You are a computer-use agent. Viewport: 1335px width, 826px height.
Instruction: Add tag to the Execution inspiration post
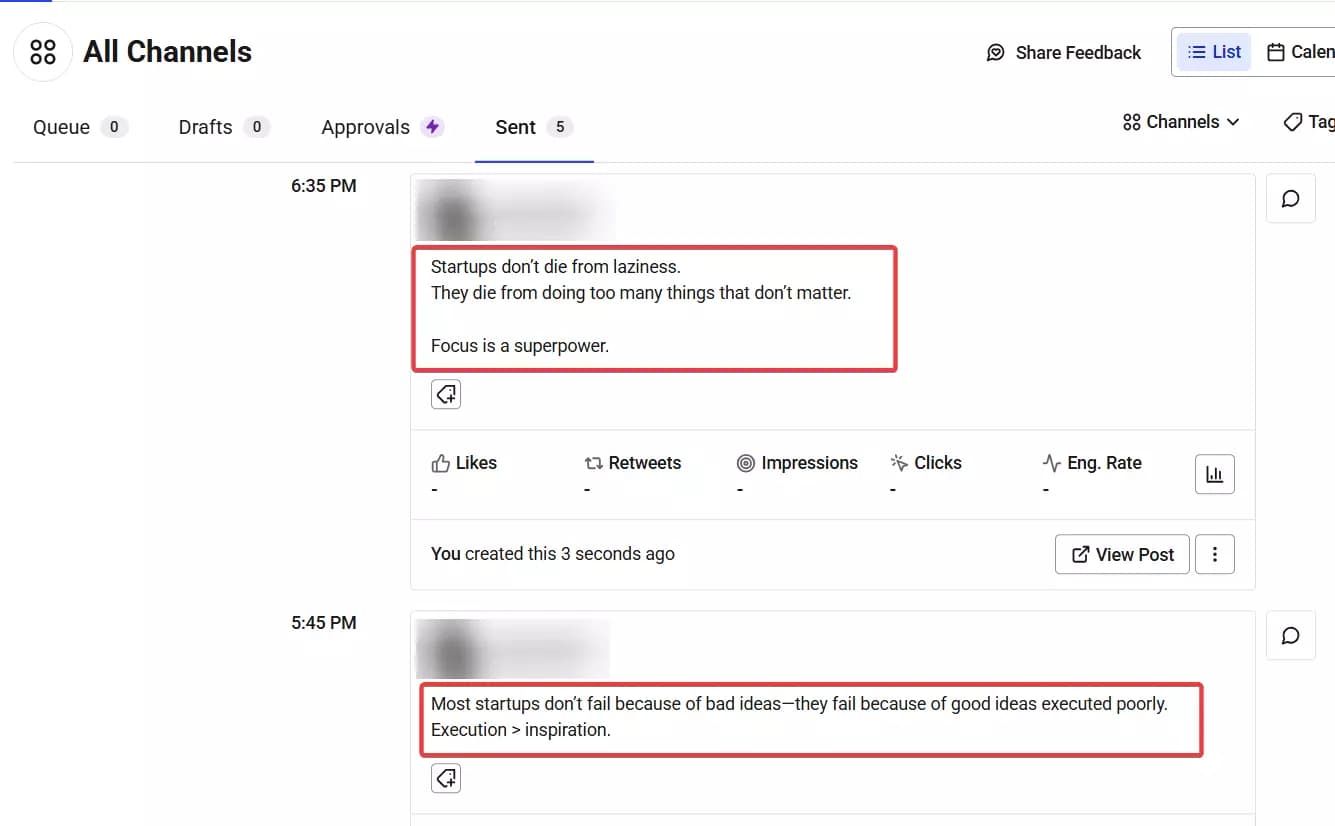click(x=446, y=777)
